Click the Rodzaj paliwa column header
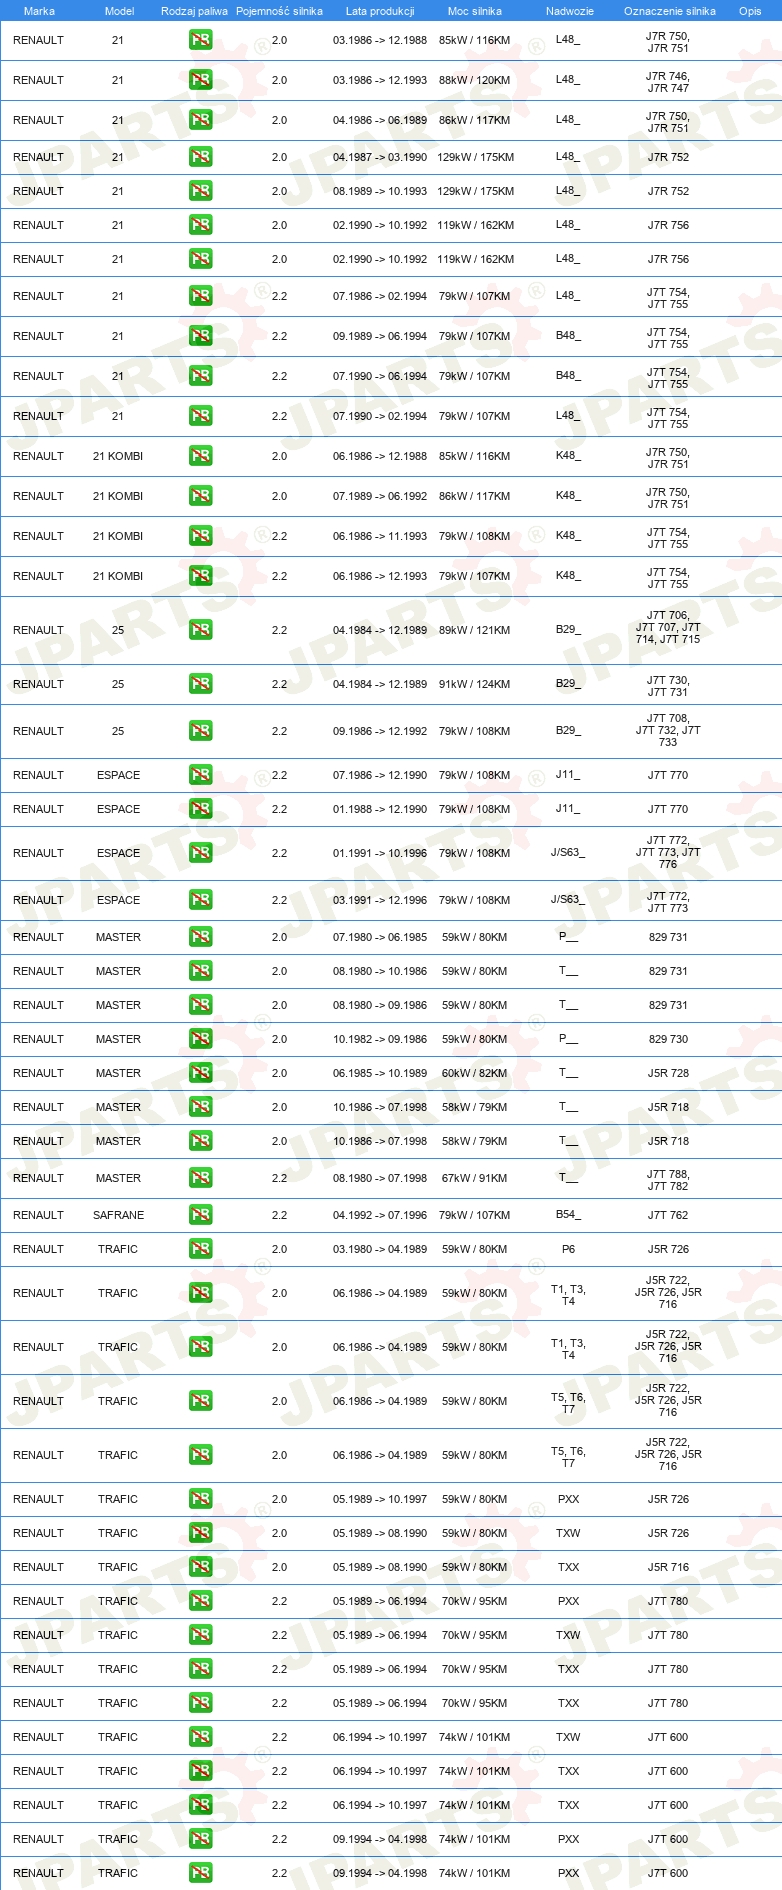This screenshot has width=782, height=1890. 194,11
